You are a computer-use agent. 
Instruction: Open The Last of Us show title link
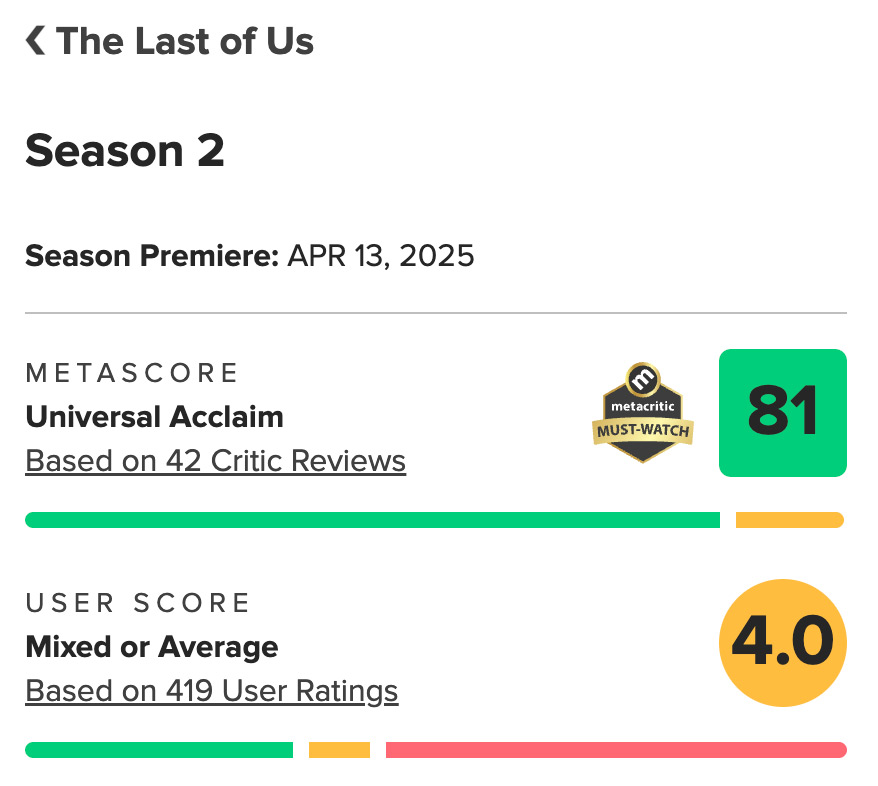(185, 41)
